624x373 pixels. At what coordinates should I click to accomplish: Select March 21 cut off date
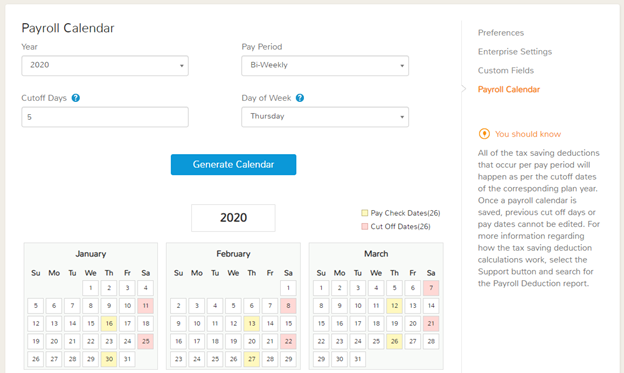[431, 324]
